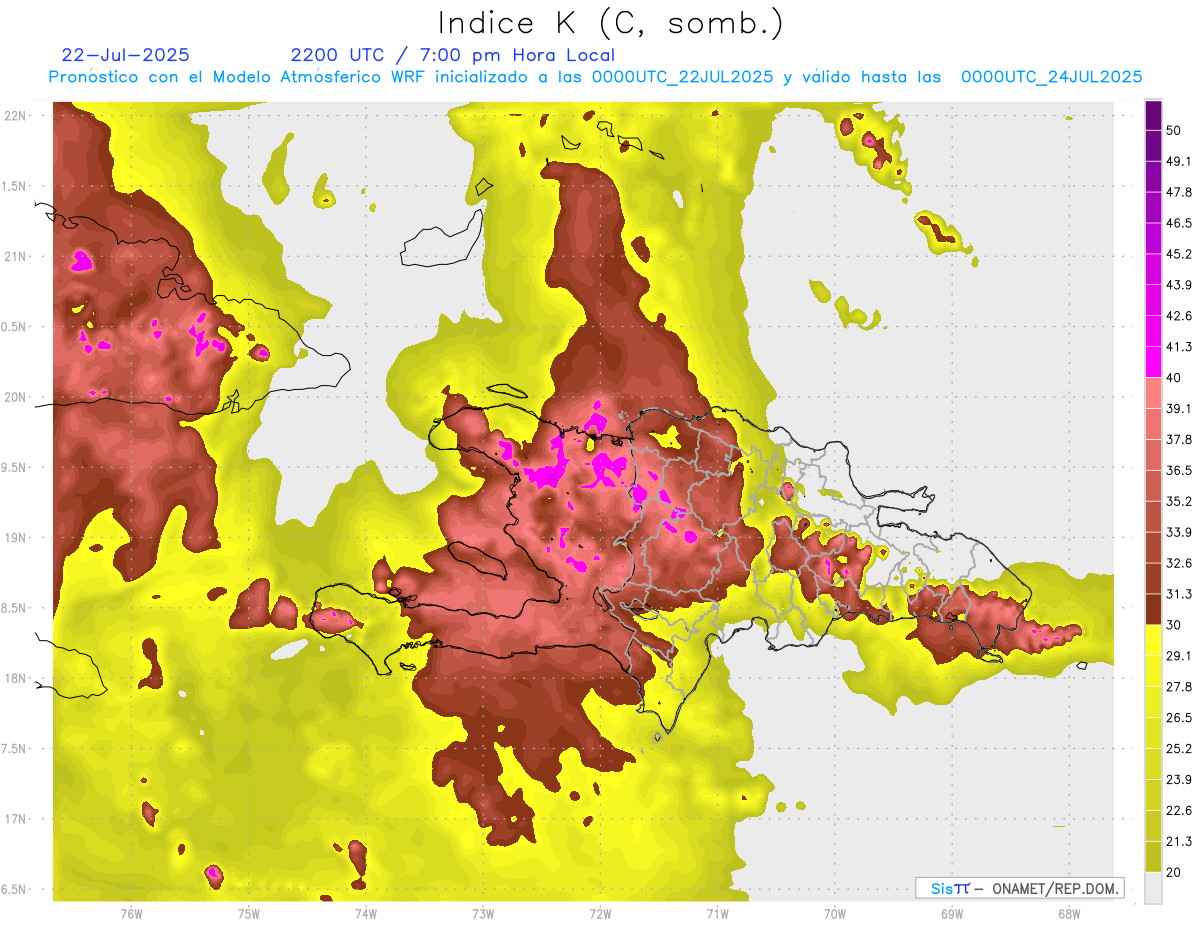Image resolution: width=1200 pixels, height=927 pixels.
Task: Click the '17N' latitude tick label
Action: [x=16, y=820]
